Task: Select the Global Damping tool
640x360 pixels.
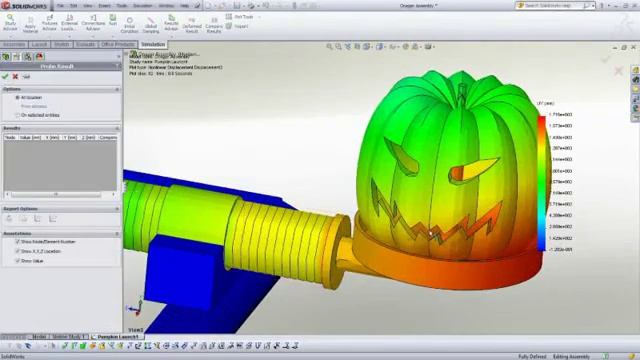Action: (x=151, y=25)
